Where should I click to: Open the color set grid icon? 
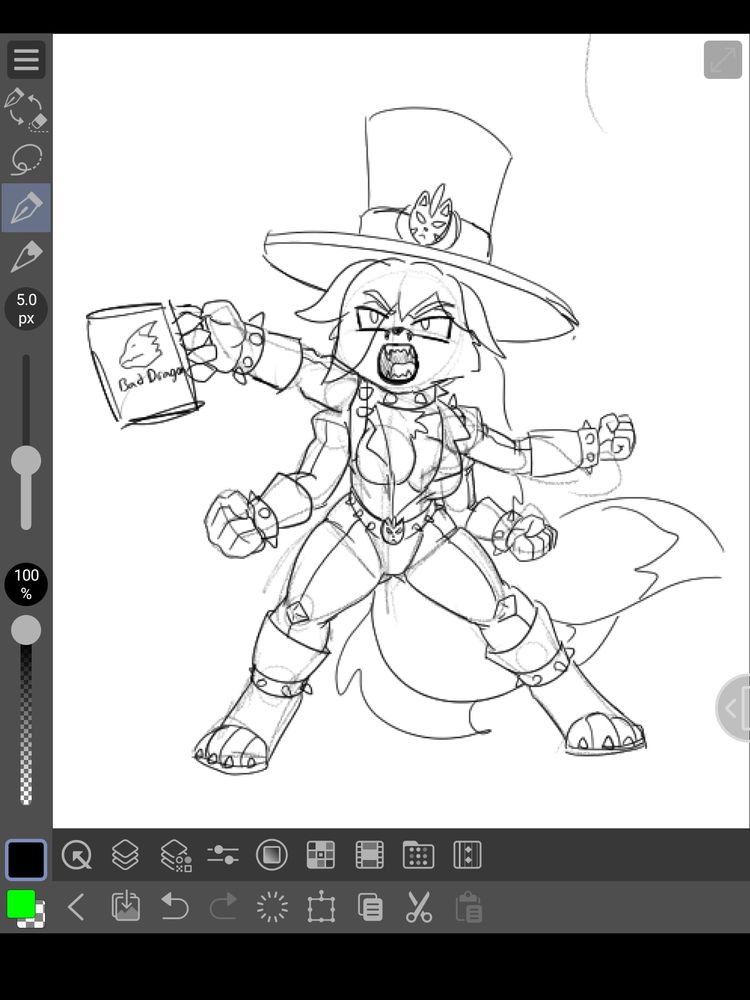pyautogui.click(x=321, y=855)
